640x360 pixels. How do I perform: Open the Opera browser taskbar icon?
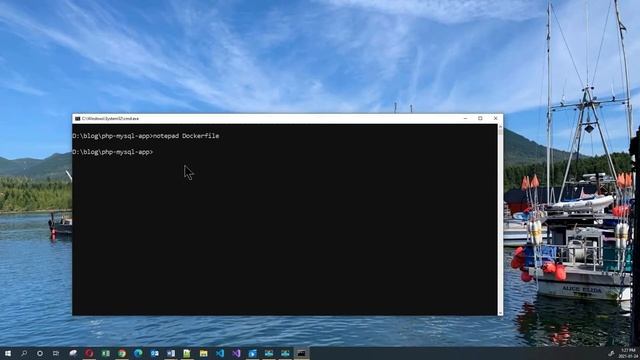pos(89,353)
